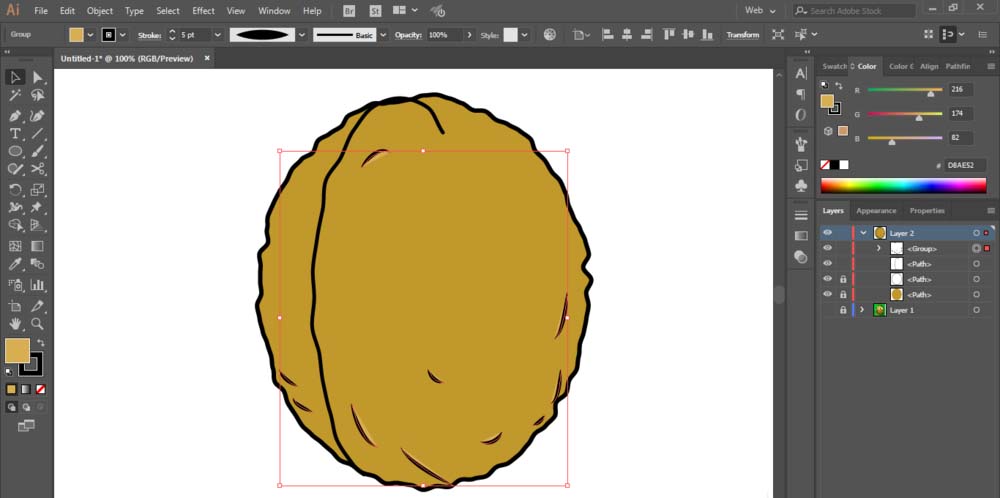The image size is (1000, 498).
Task: Collapse Layer 2 chevron
Action: [x=864, y=233]
